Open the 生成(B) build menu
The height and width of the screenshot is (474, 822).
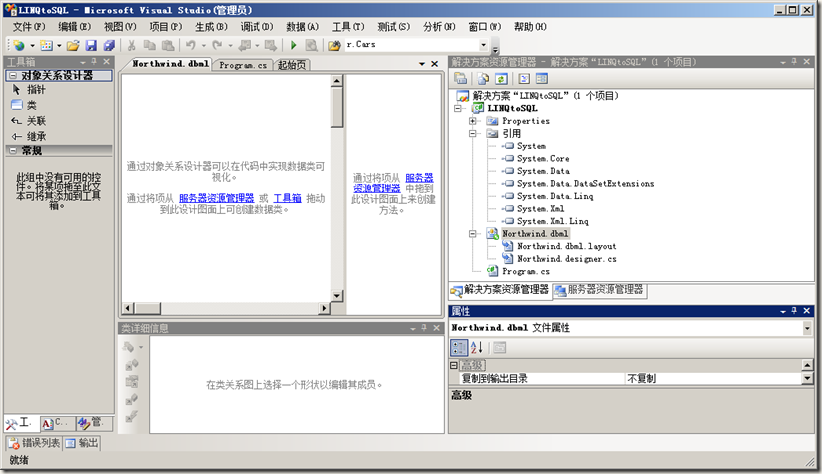[211, 27]
